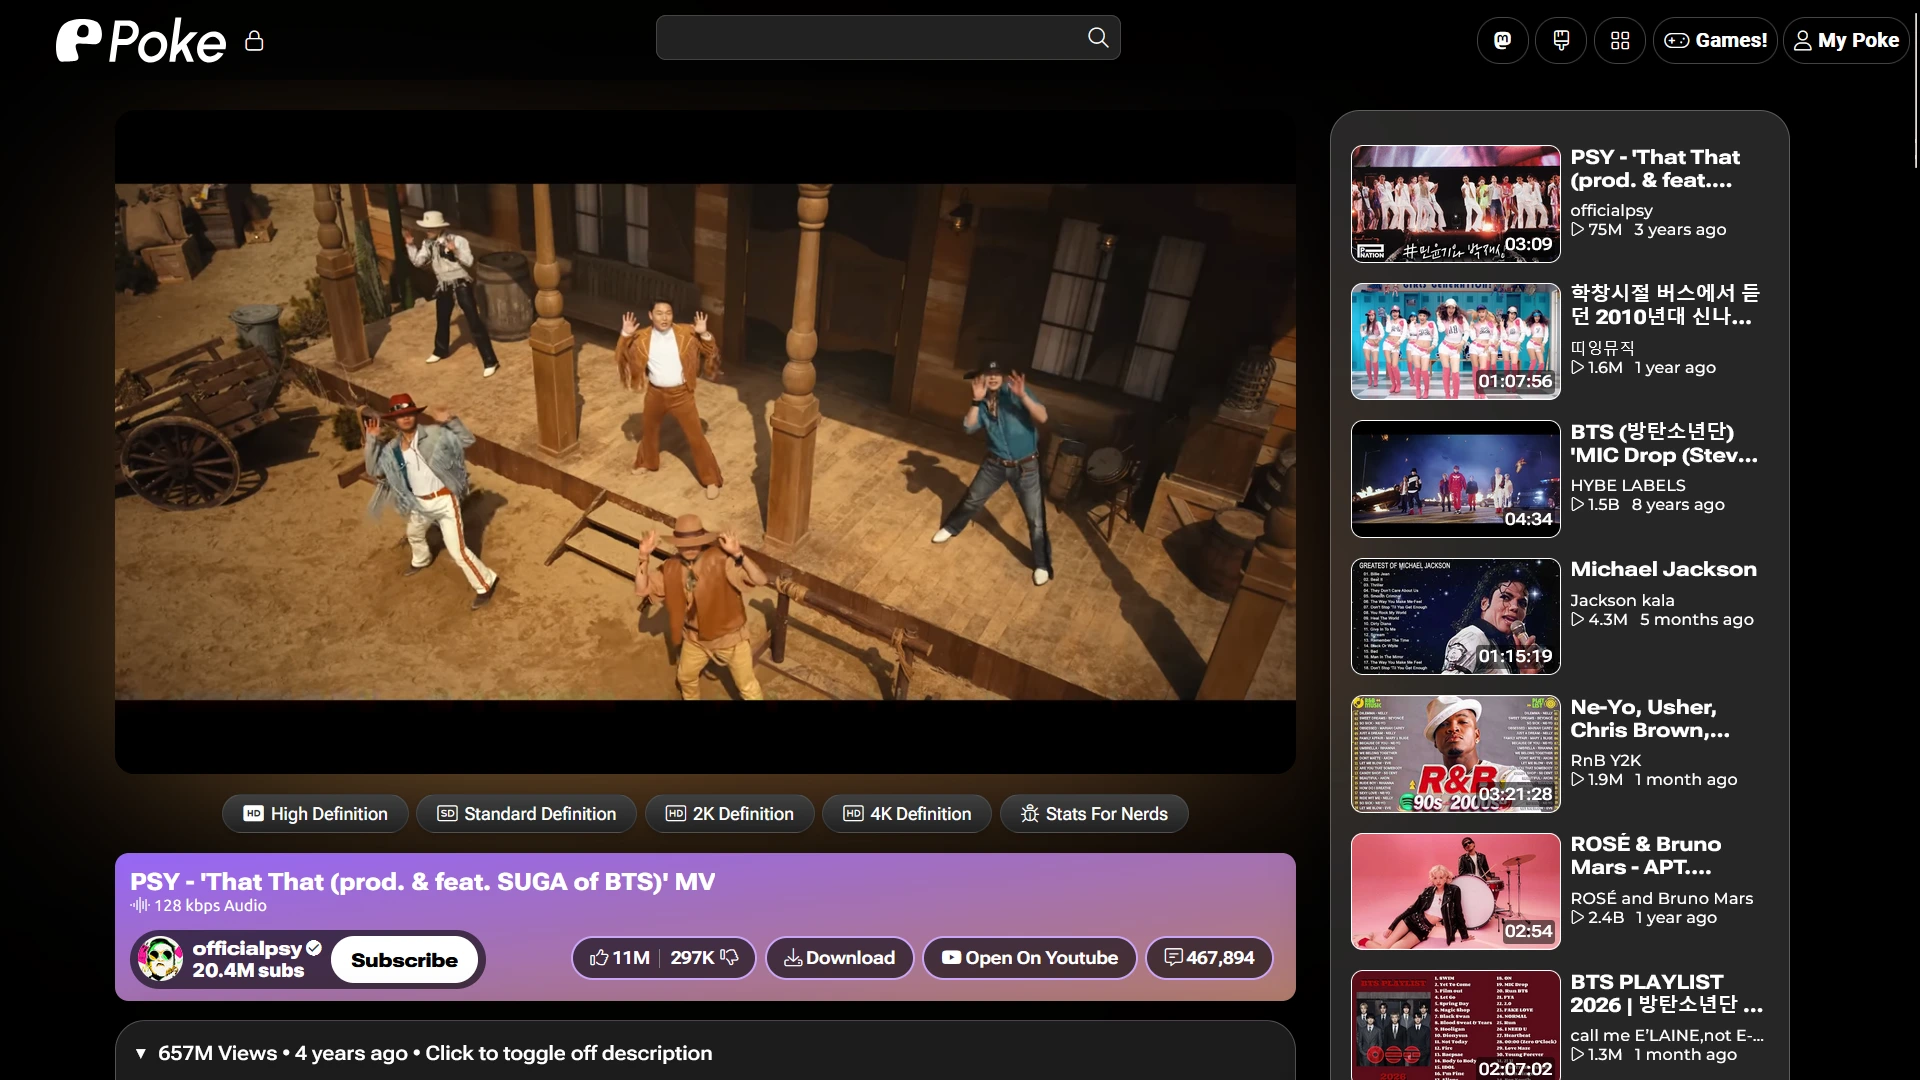The width and height of the screenshot is (1920, 1080).
Task: Open RnB Y2K channel
Action: click(x=1605, y=760)
